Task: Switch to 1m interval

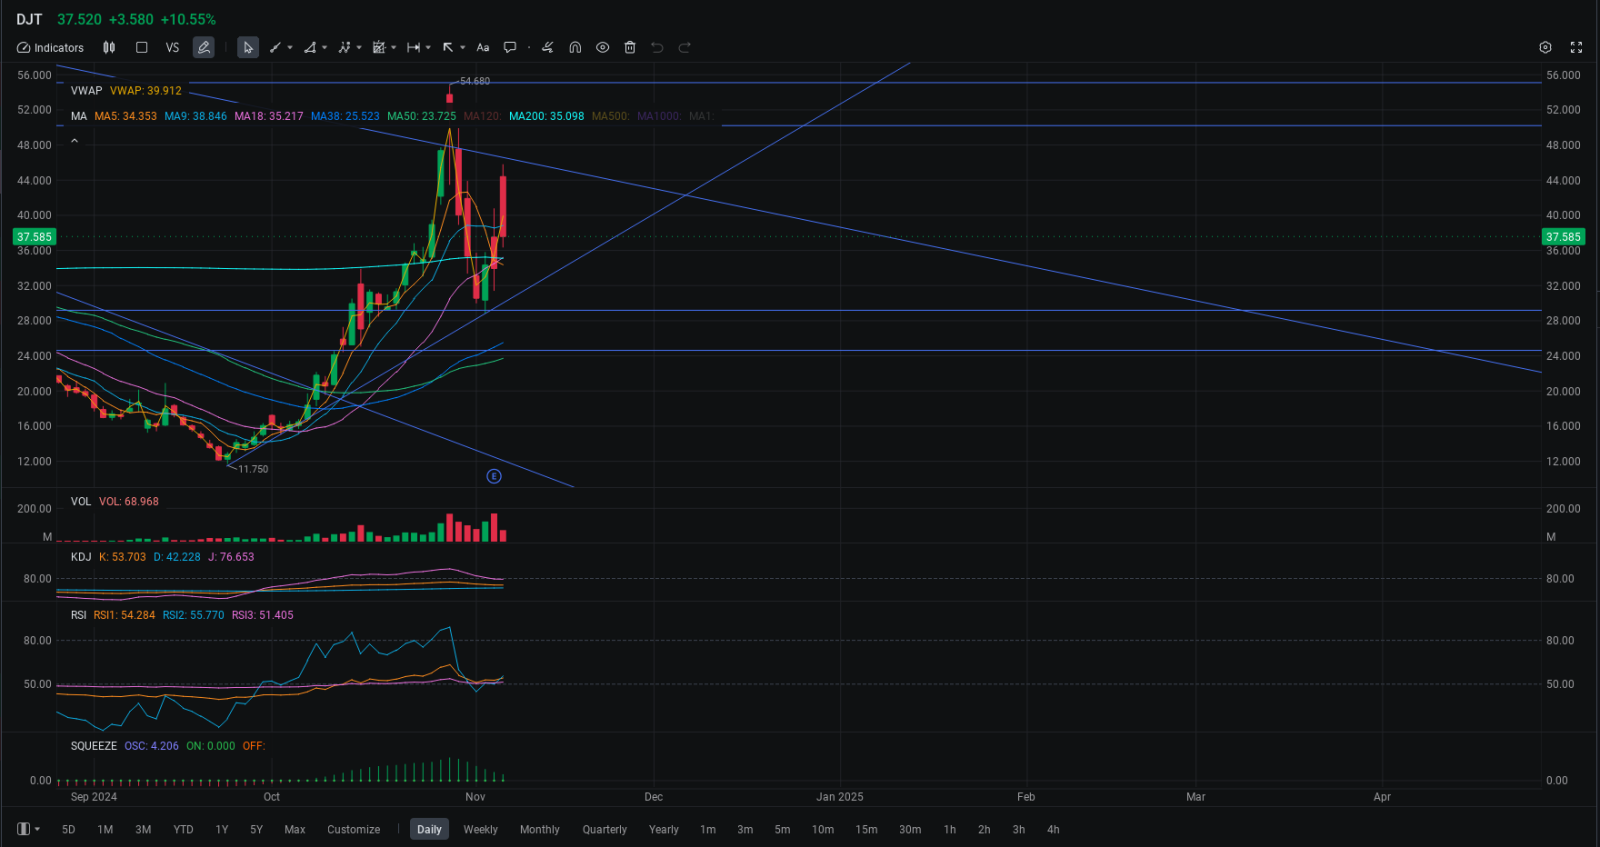Action: (x=708, y=829)
